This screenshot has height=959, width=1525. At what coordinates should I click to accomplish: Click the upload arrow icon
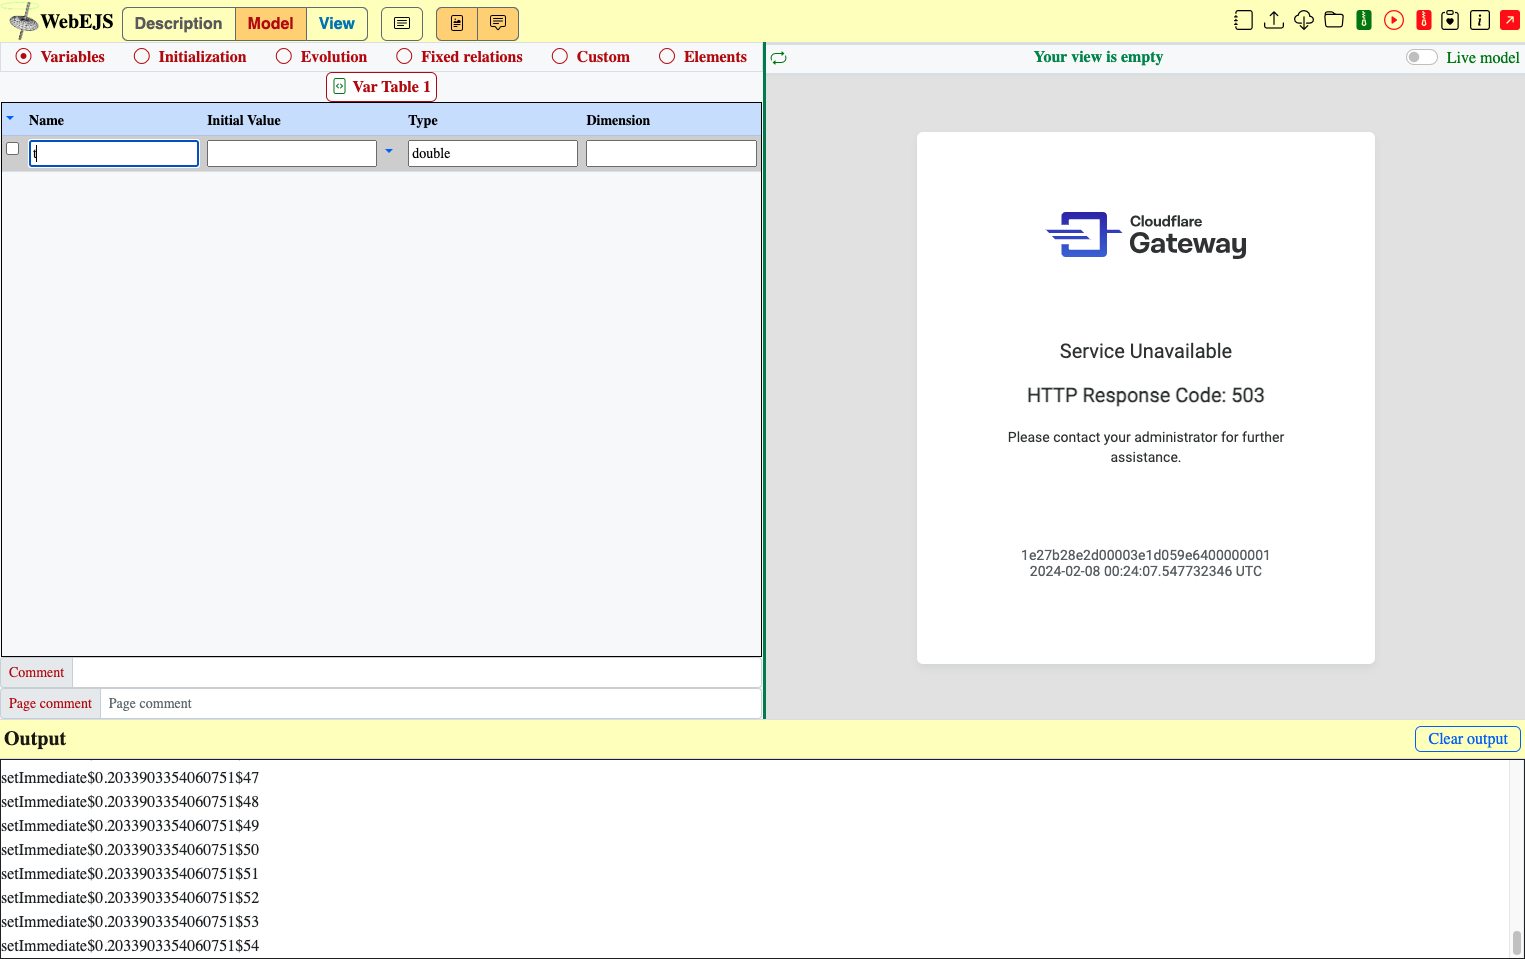1273,20
